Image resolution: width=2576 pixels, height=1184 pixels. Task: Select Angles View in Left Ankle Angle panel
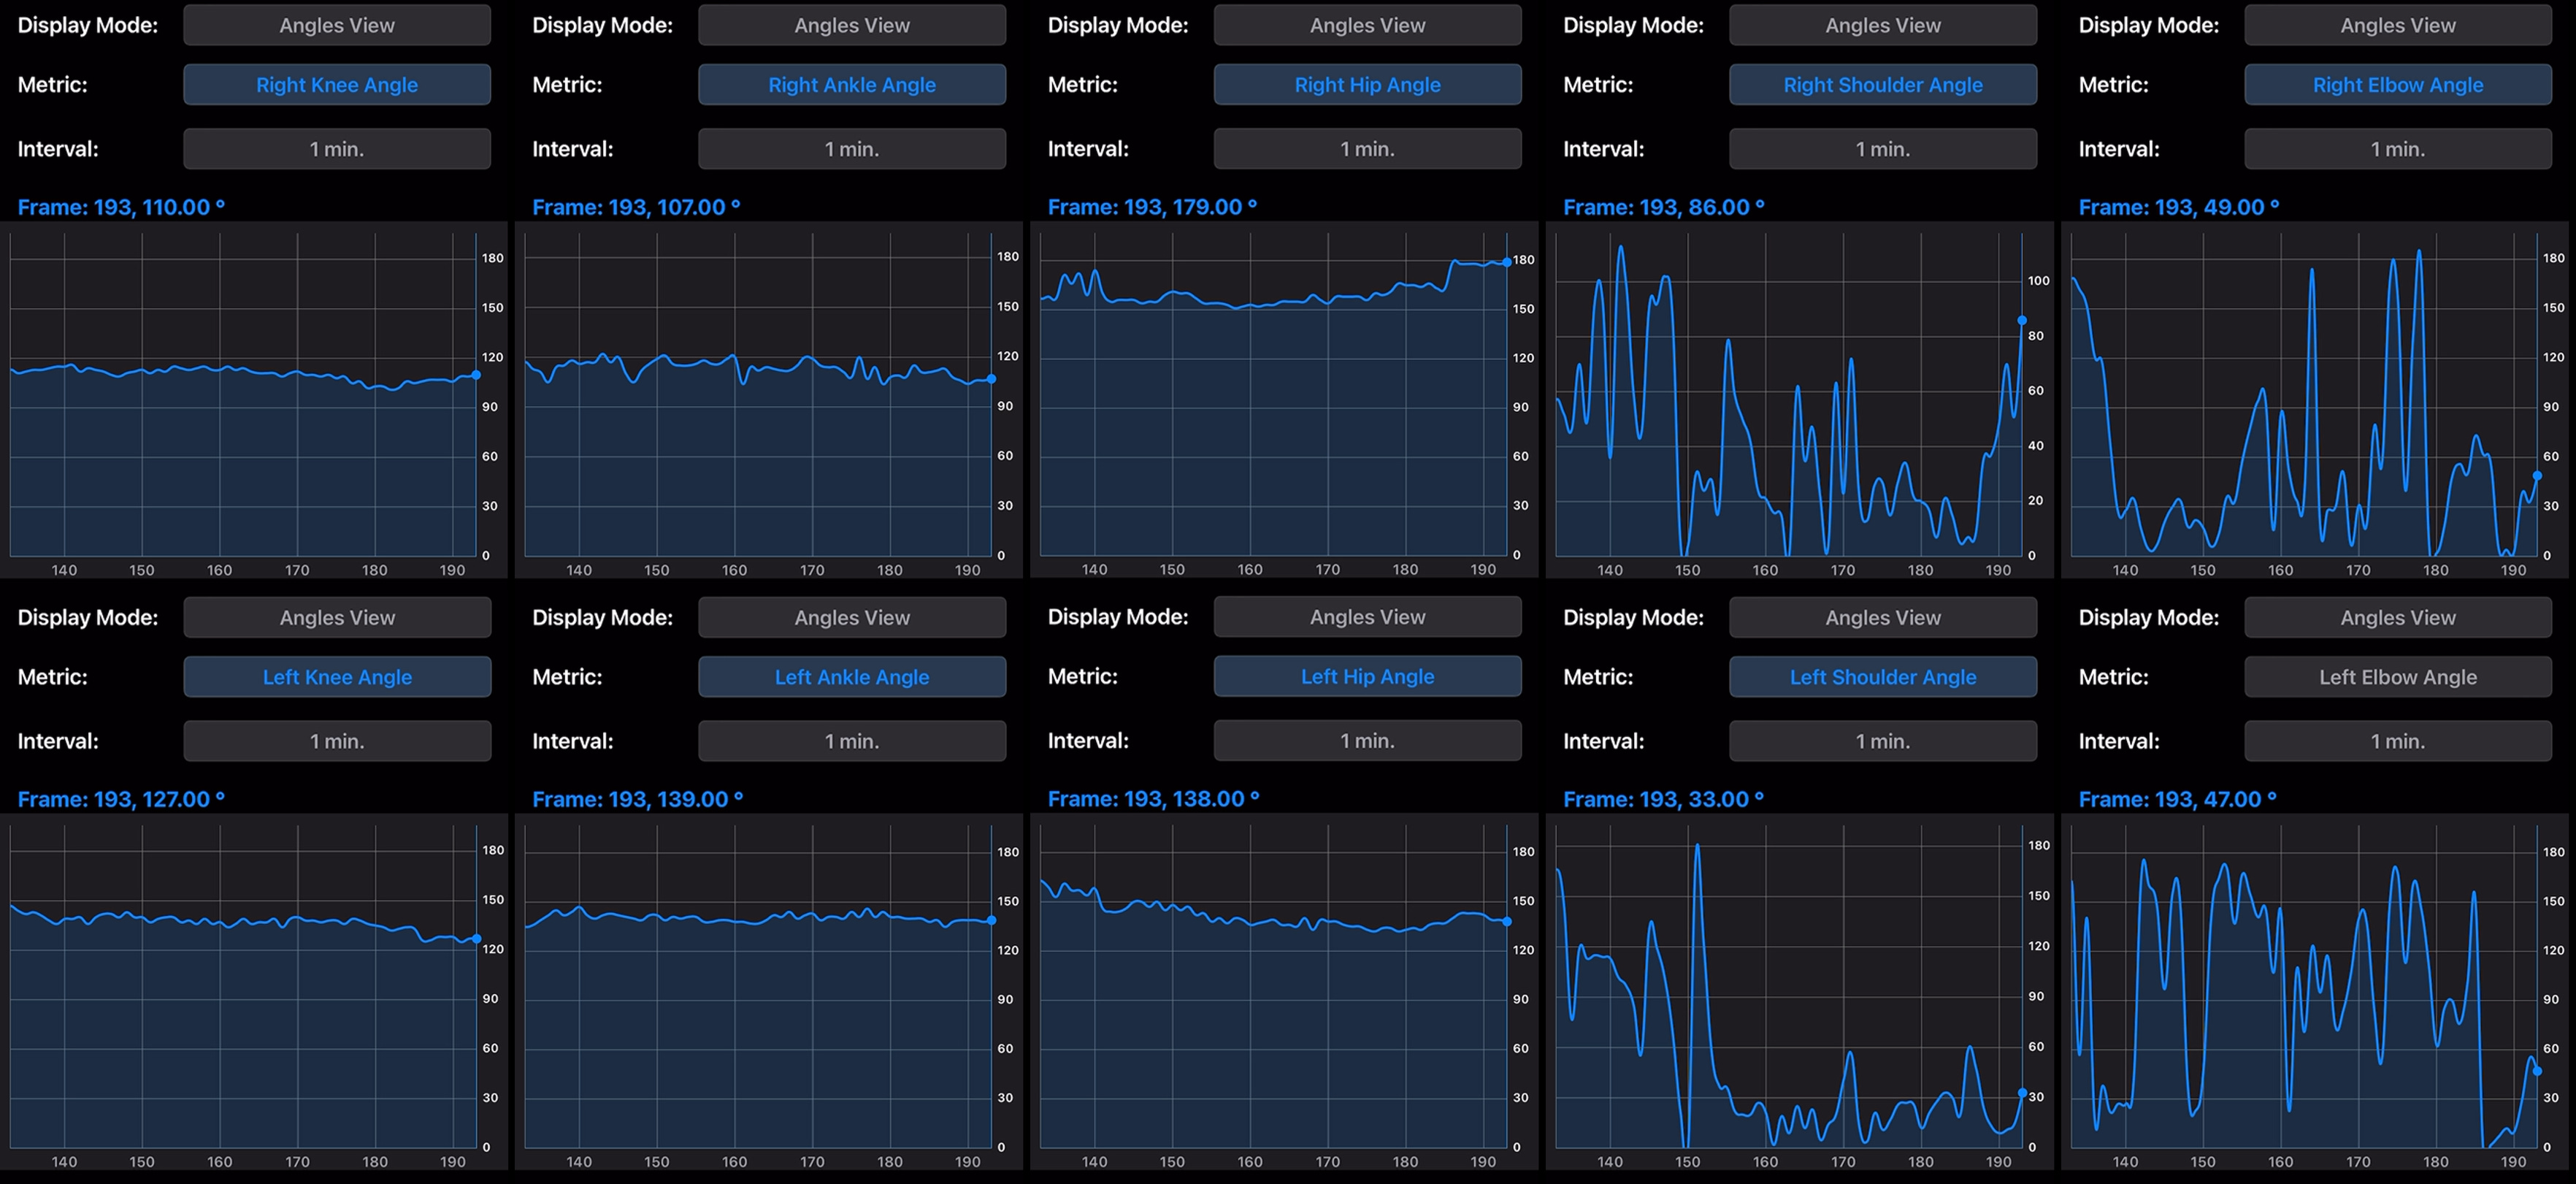click(x=852, y=617)
